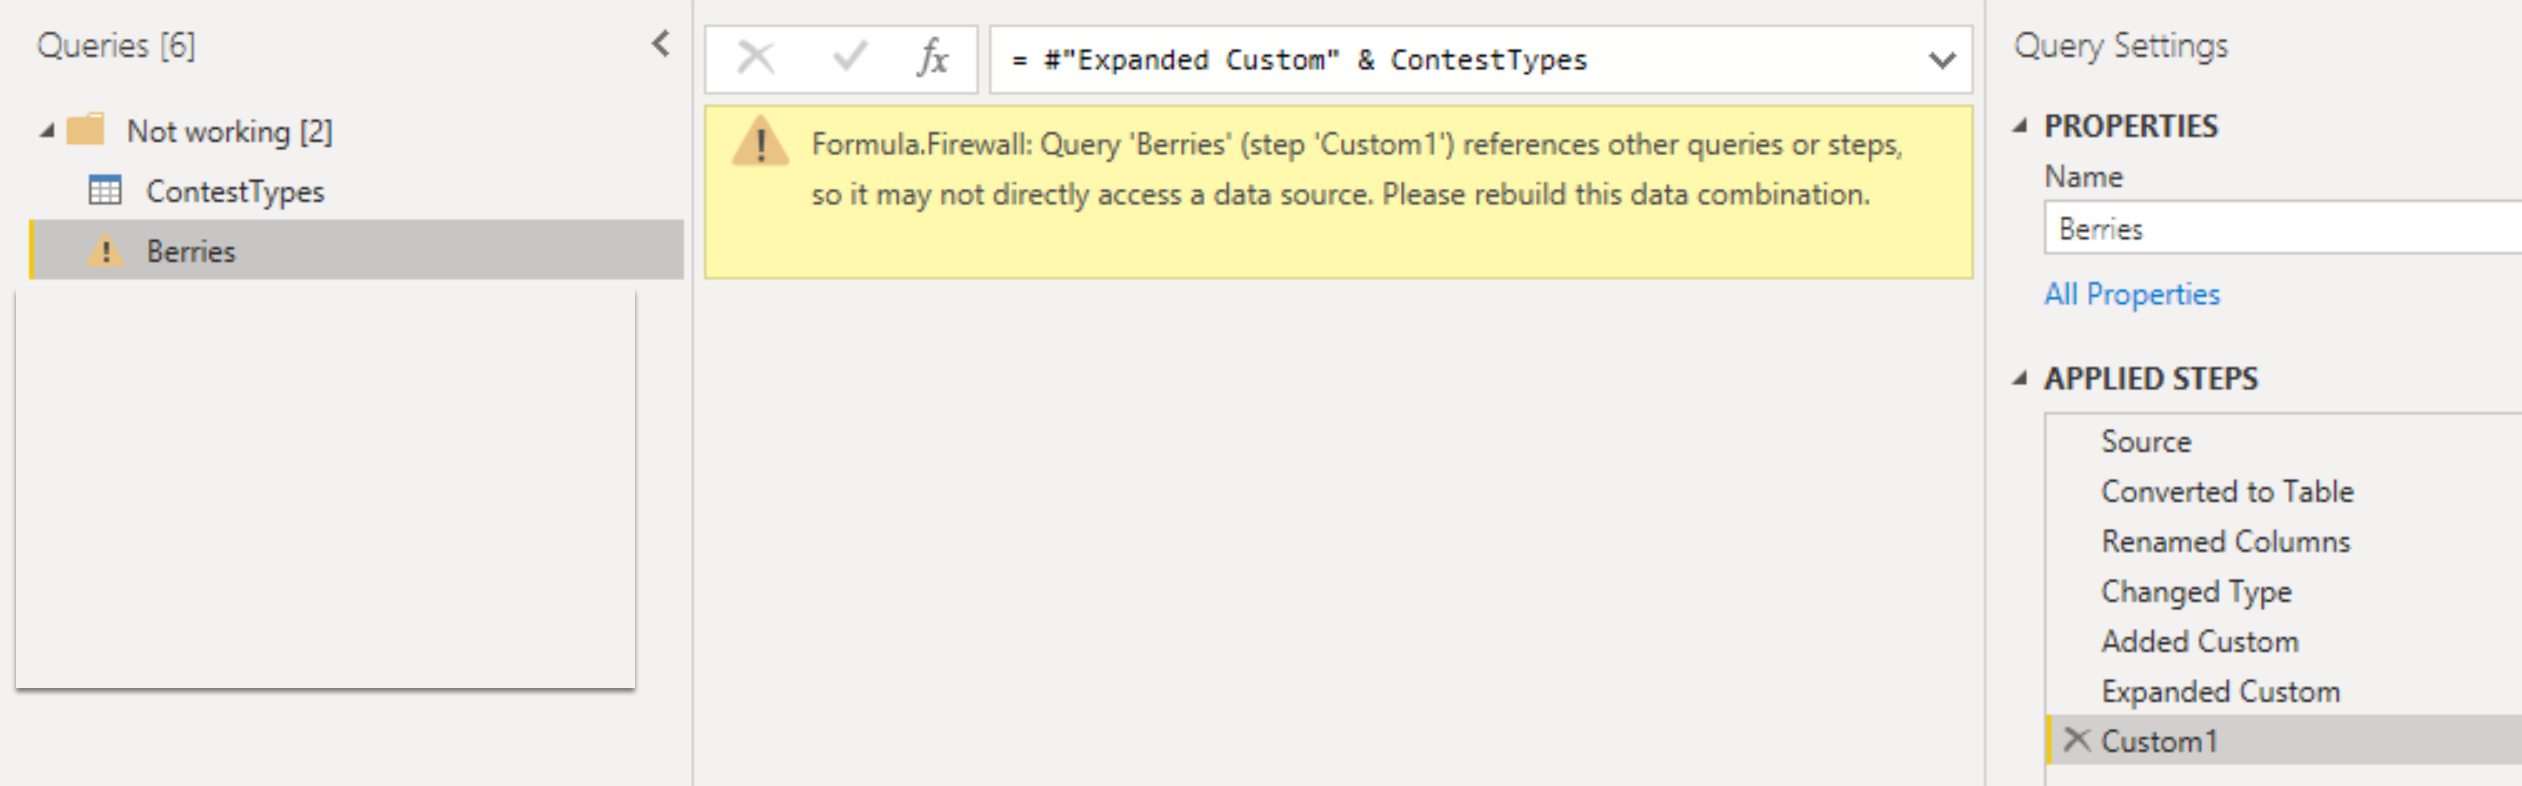Select the ContestTypes query

point(235,191)
